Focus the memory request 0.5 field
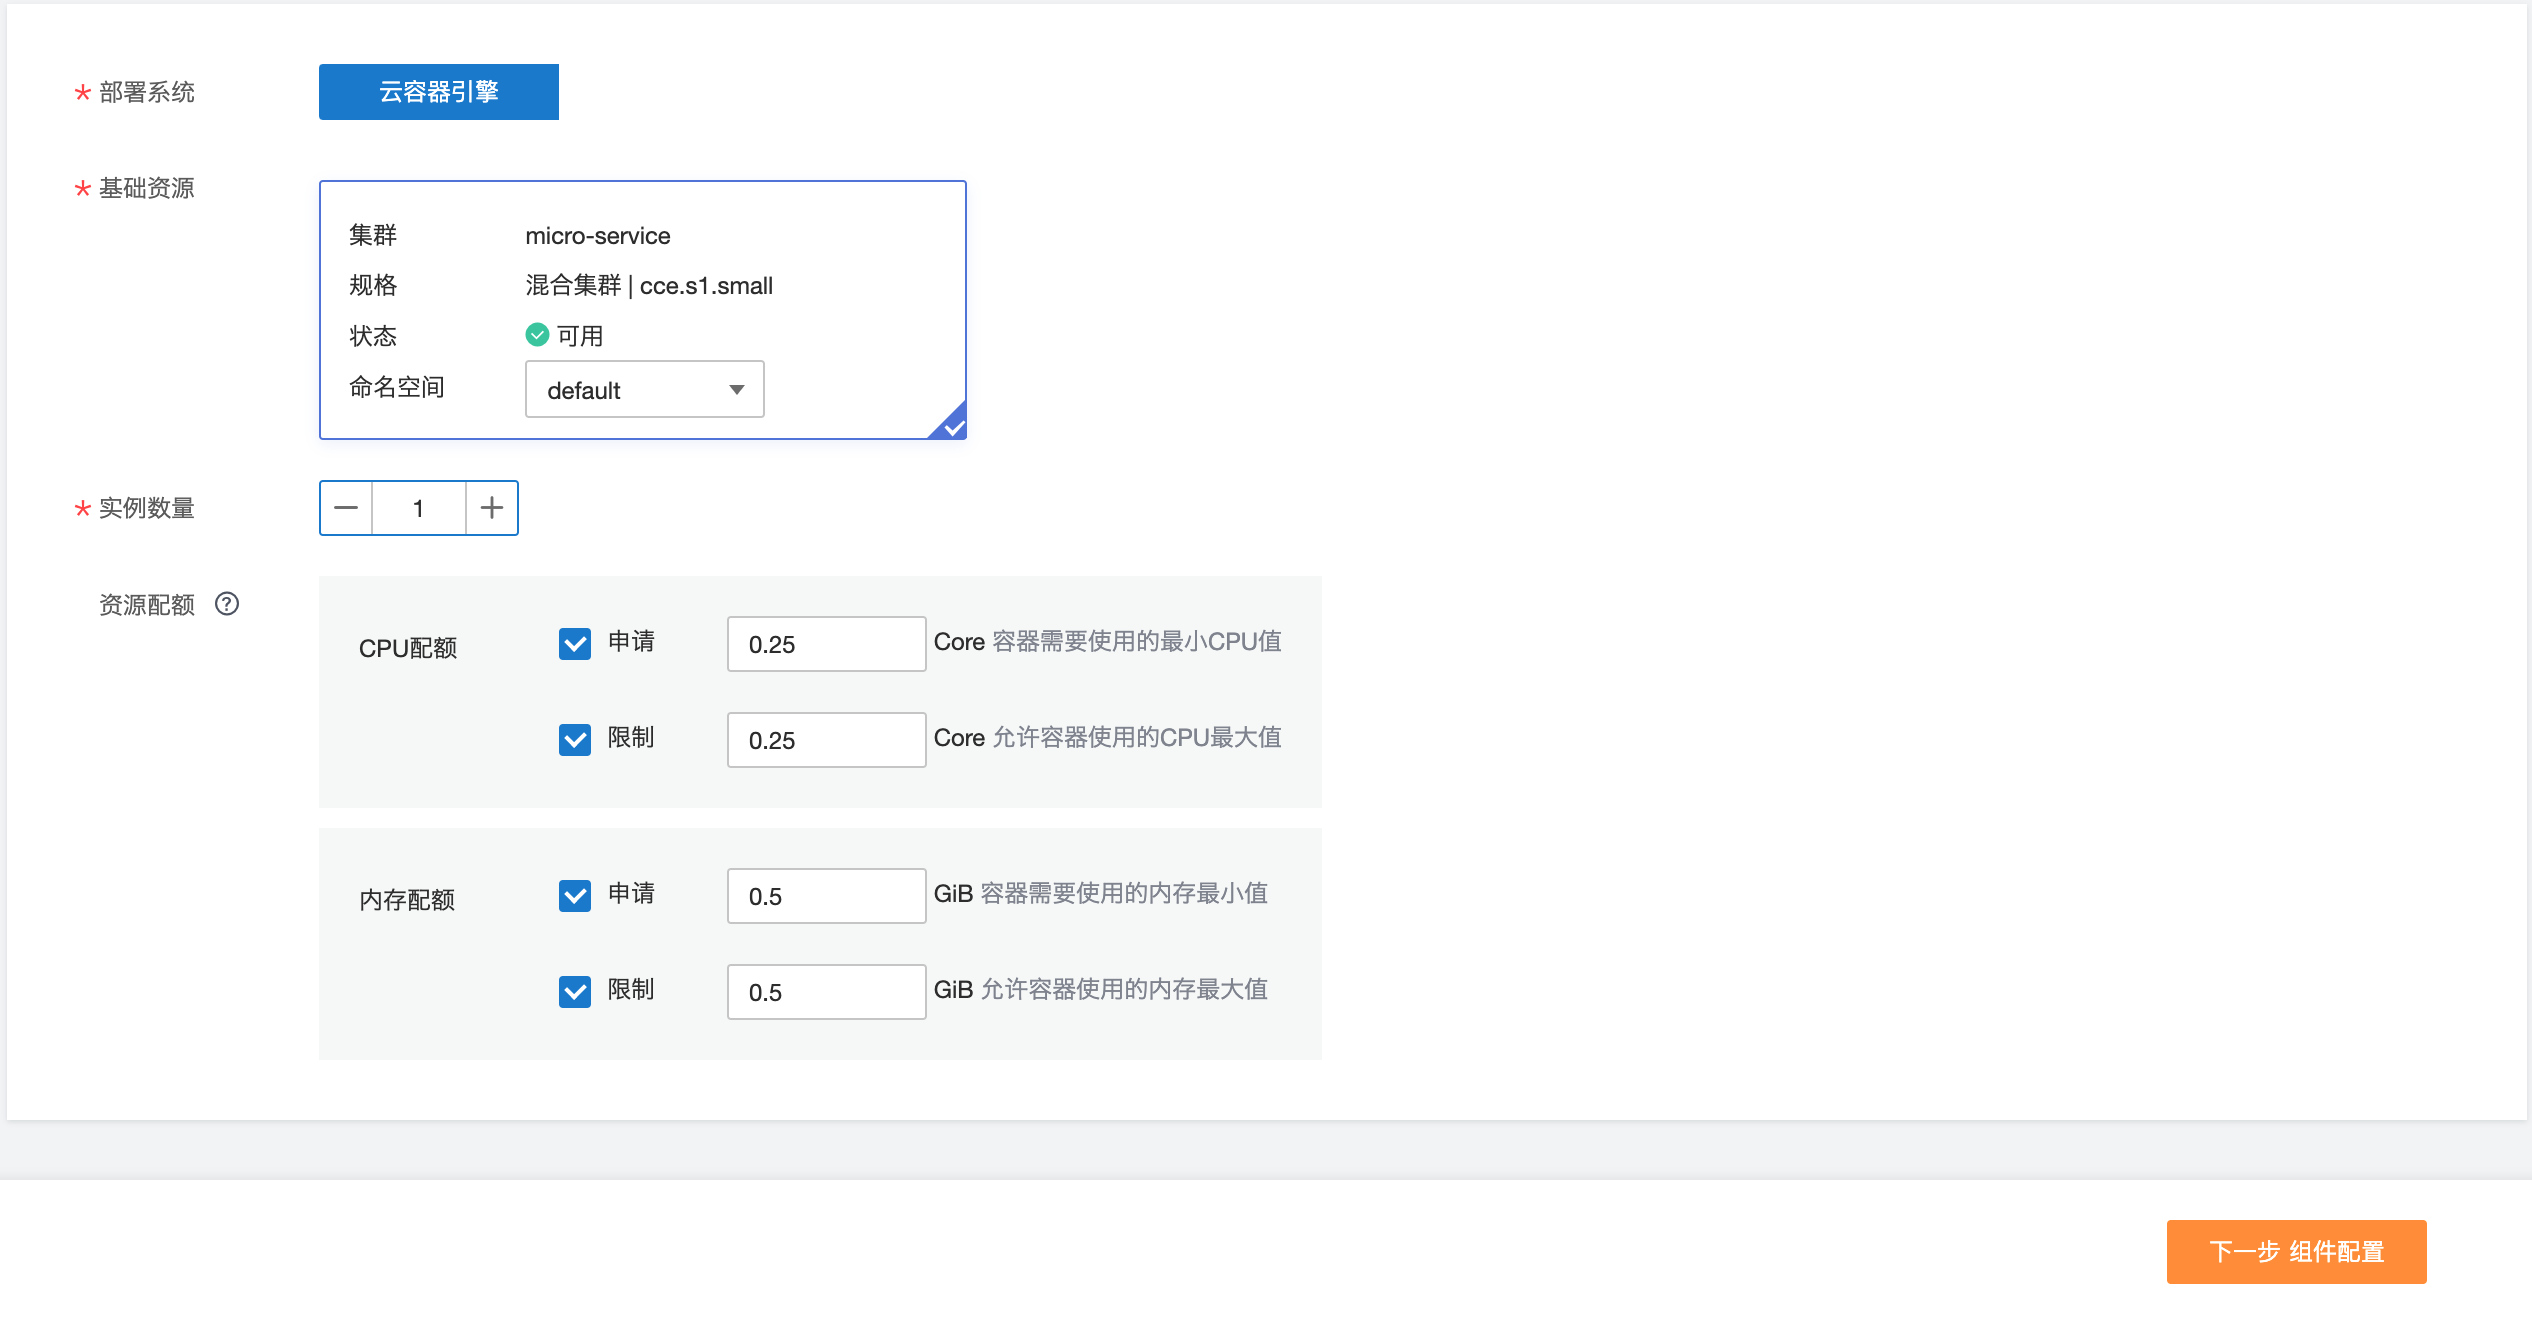Screen dimensions: 2532x1328 click(x=826, y=896)
